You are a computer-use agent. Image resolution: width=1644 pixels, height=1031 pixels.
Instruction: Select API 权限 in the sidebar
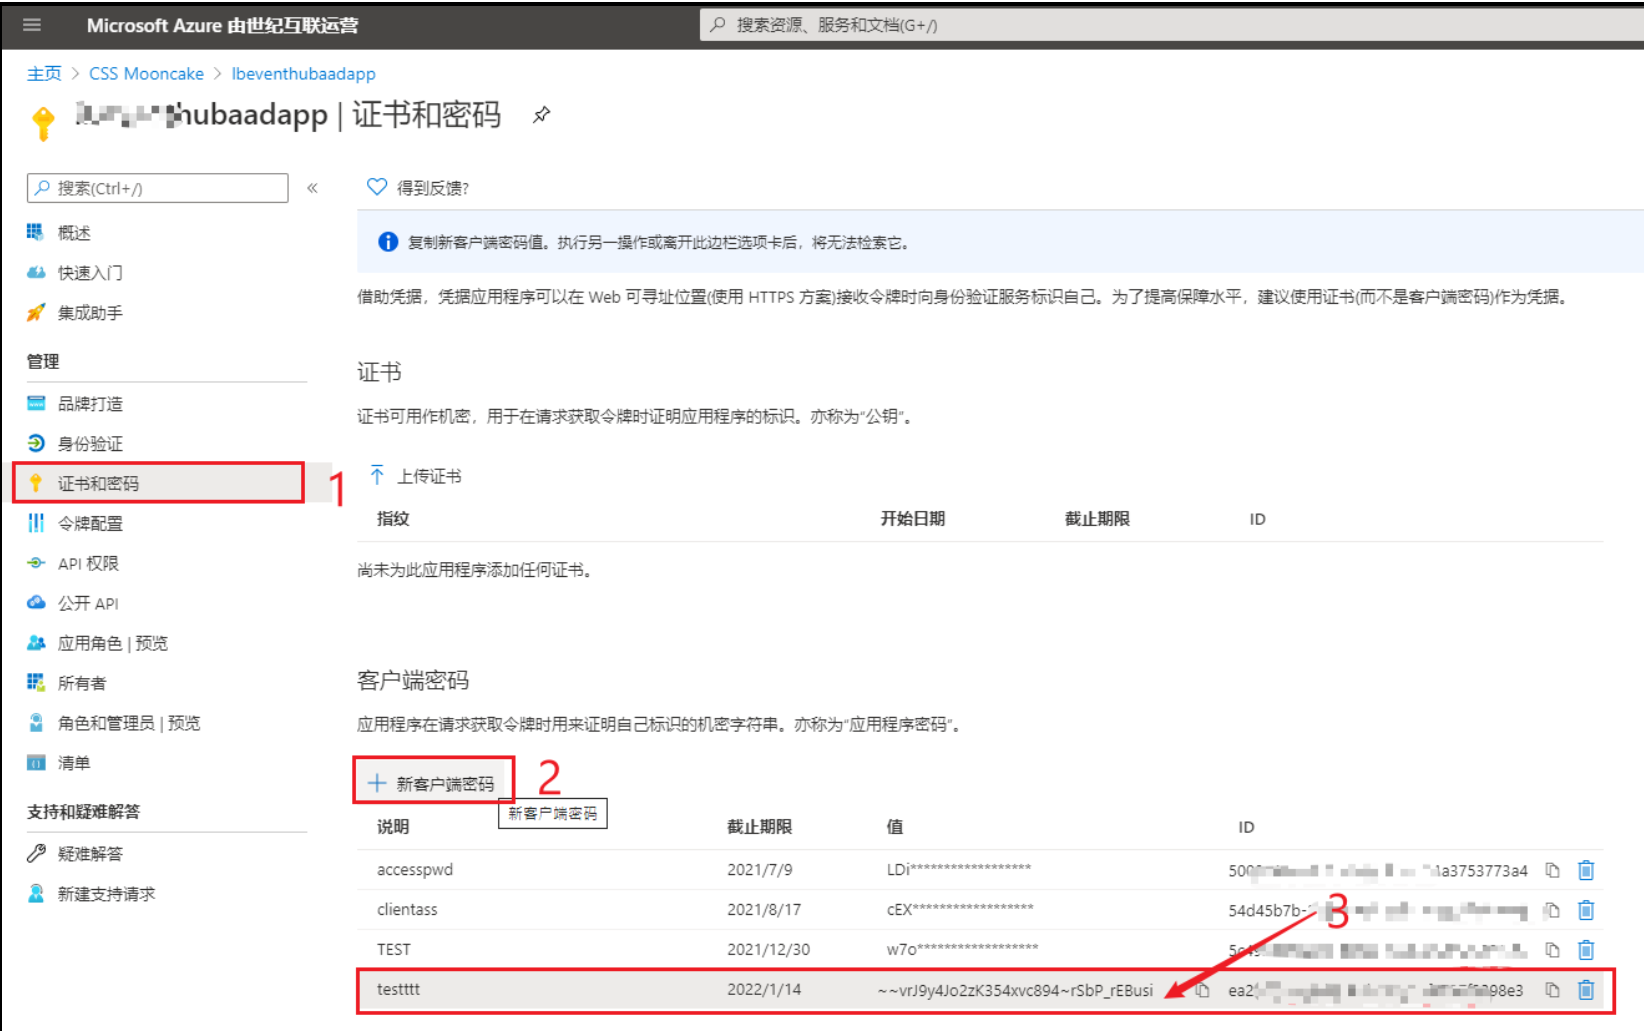point(88,563)
